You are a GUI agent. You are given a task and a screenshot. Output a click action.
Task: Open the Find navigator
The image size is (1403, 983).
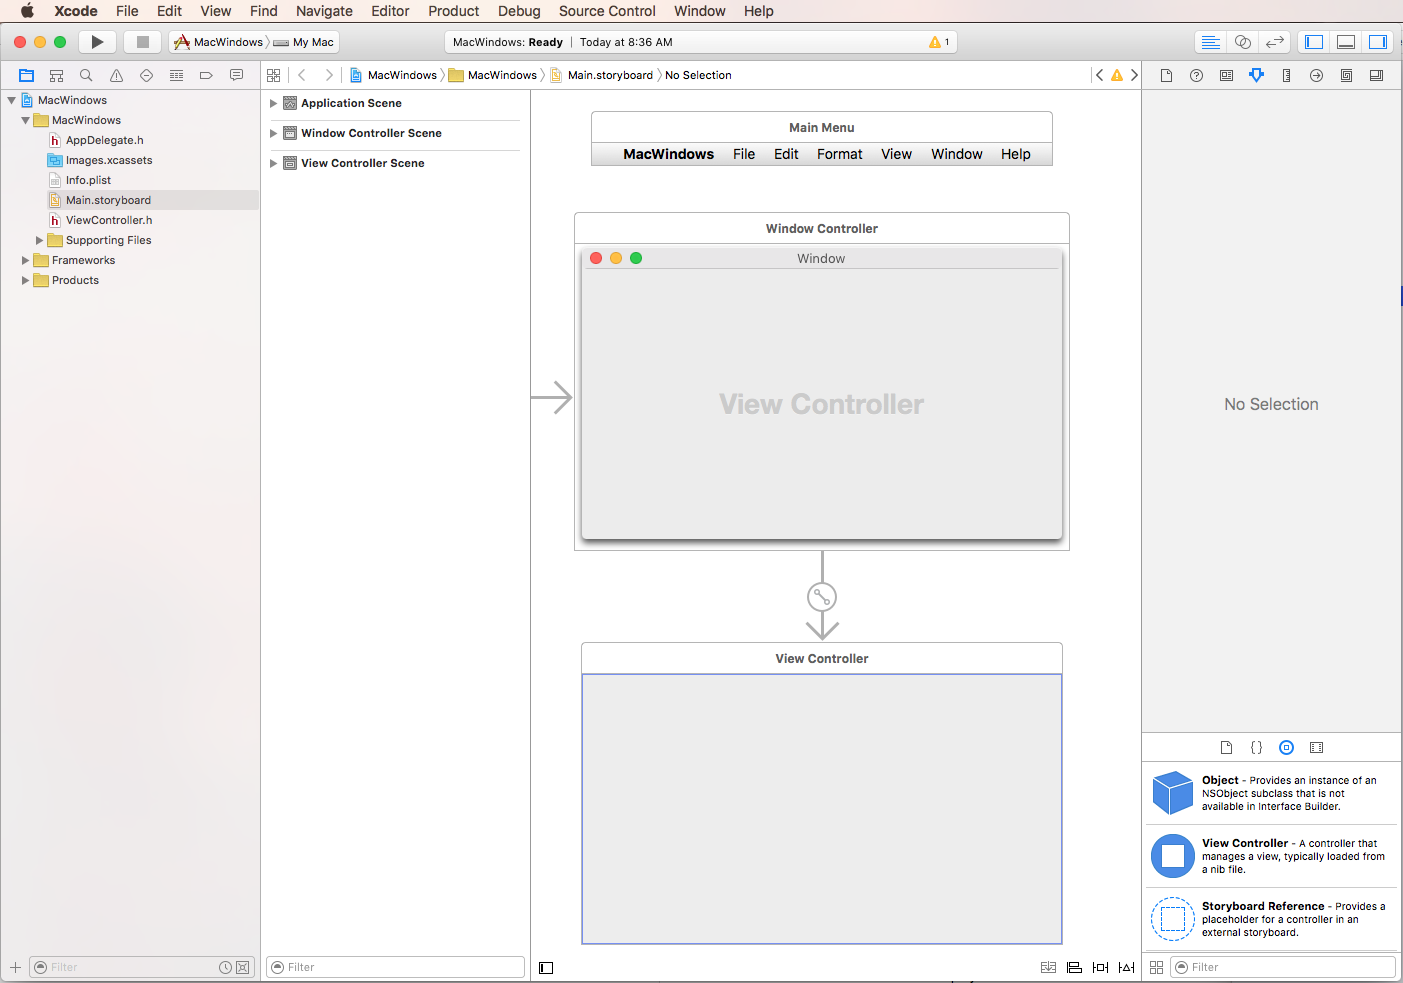tap(86, 75)
